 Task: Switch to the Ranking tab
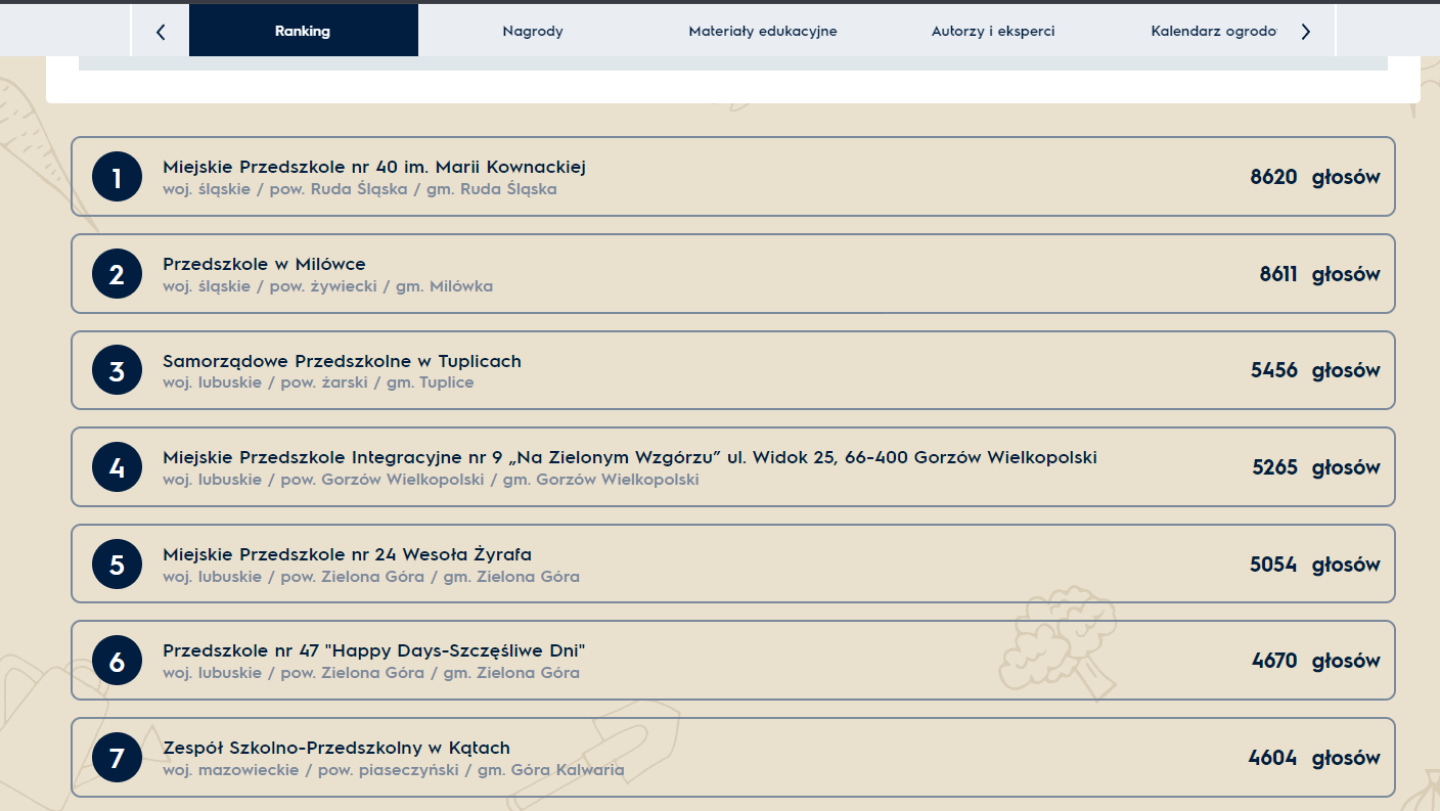(303, 30)
